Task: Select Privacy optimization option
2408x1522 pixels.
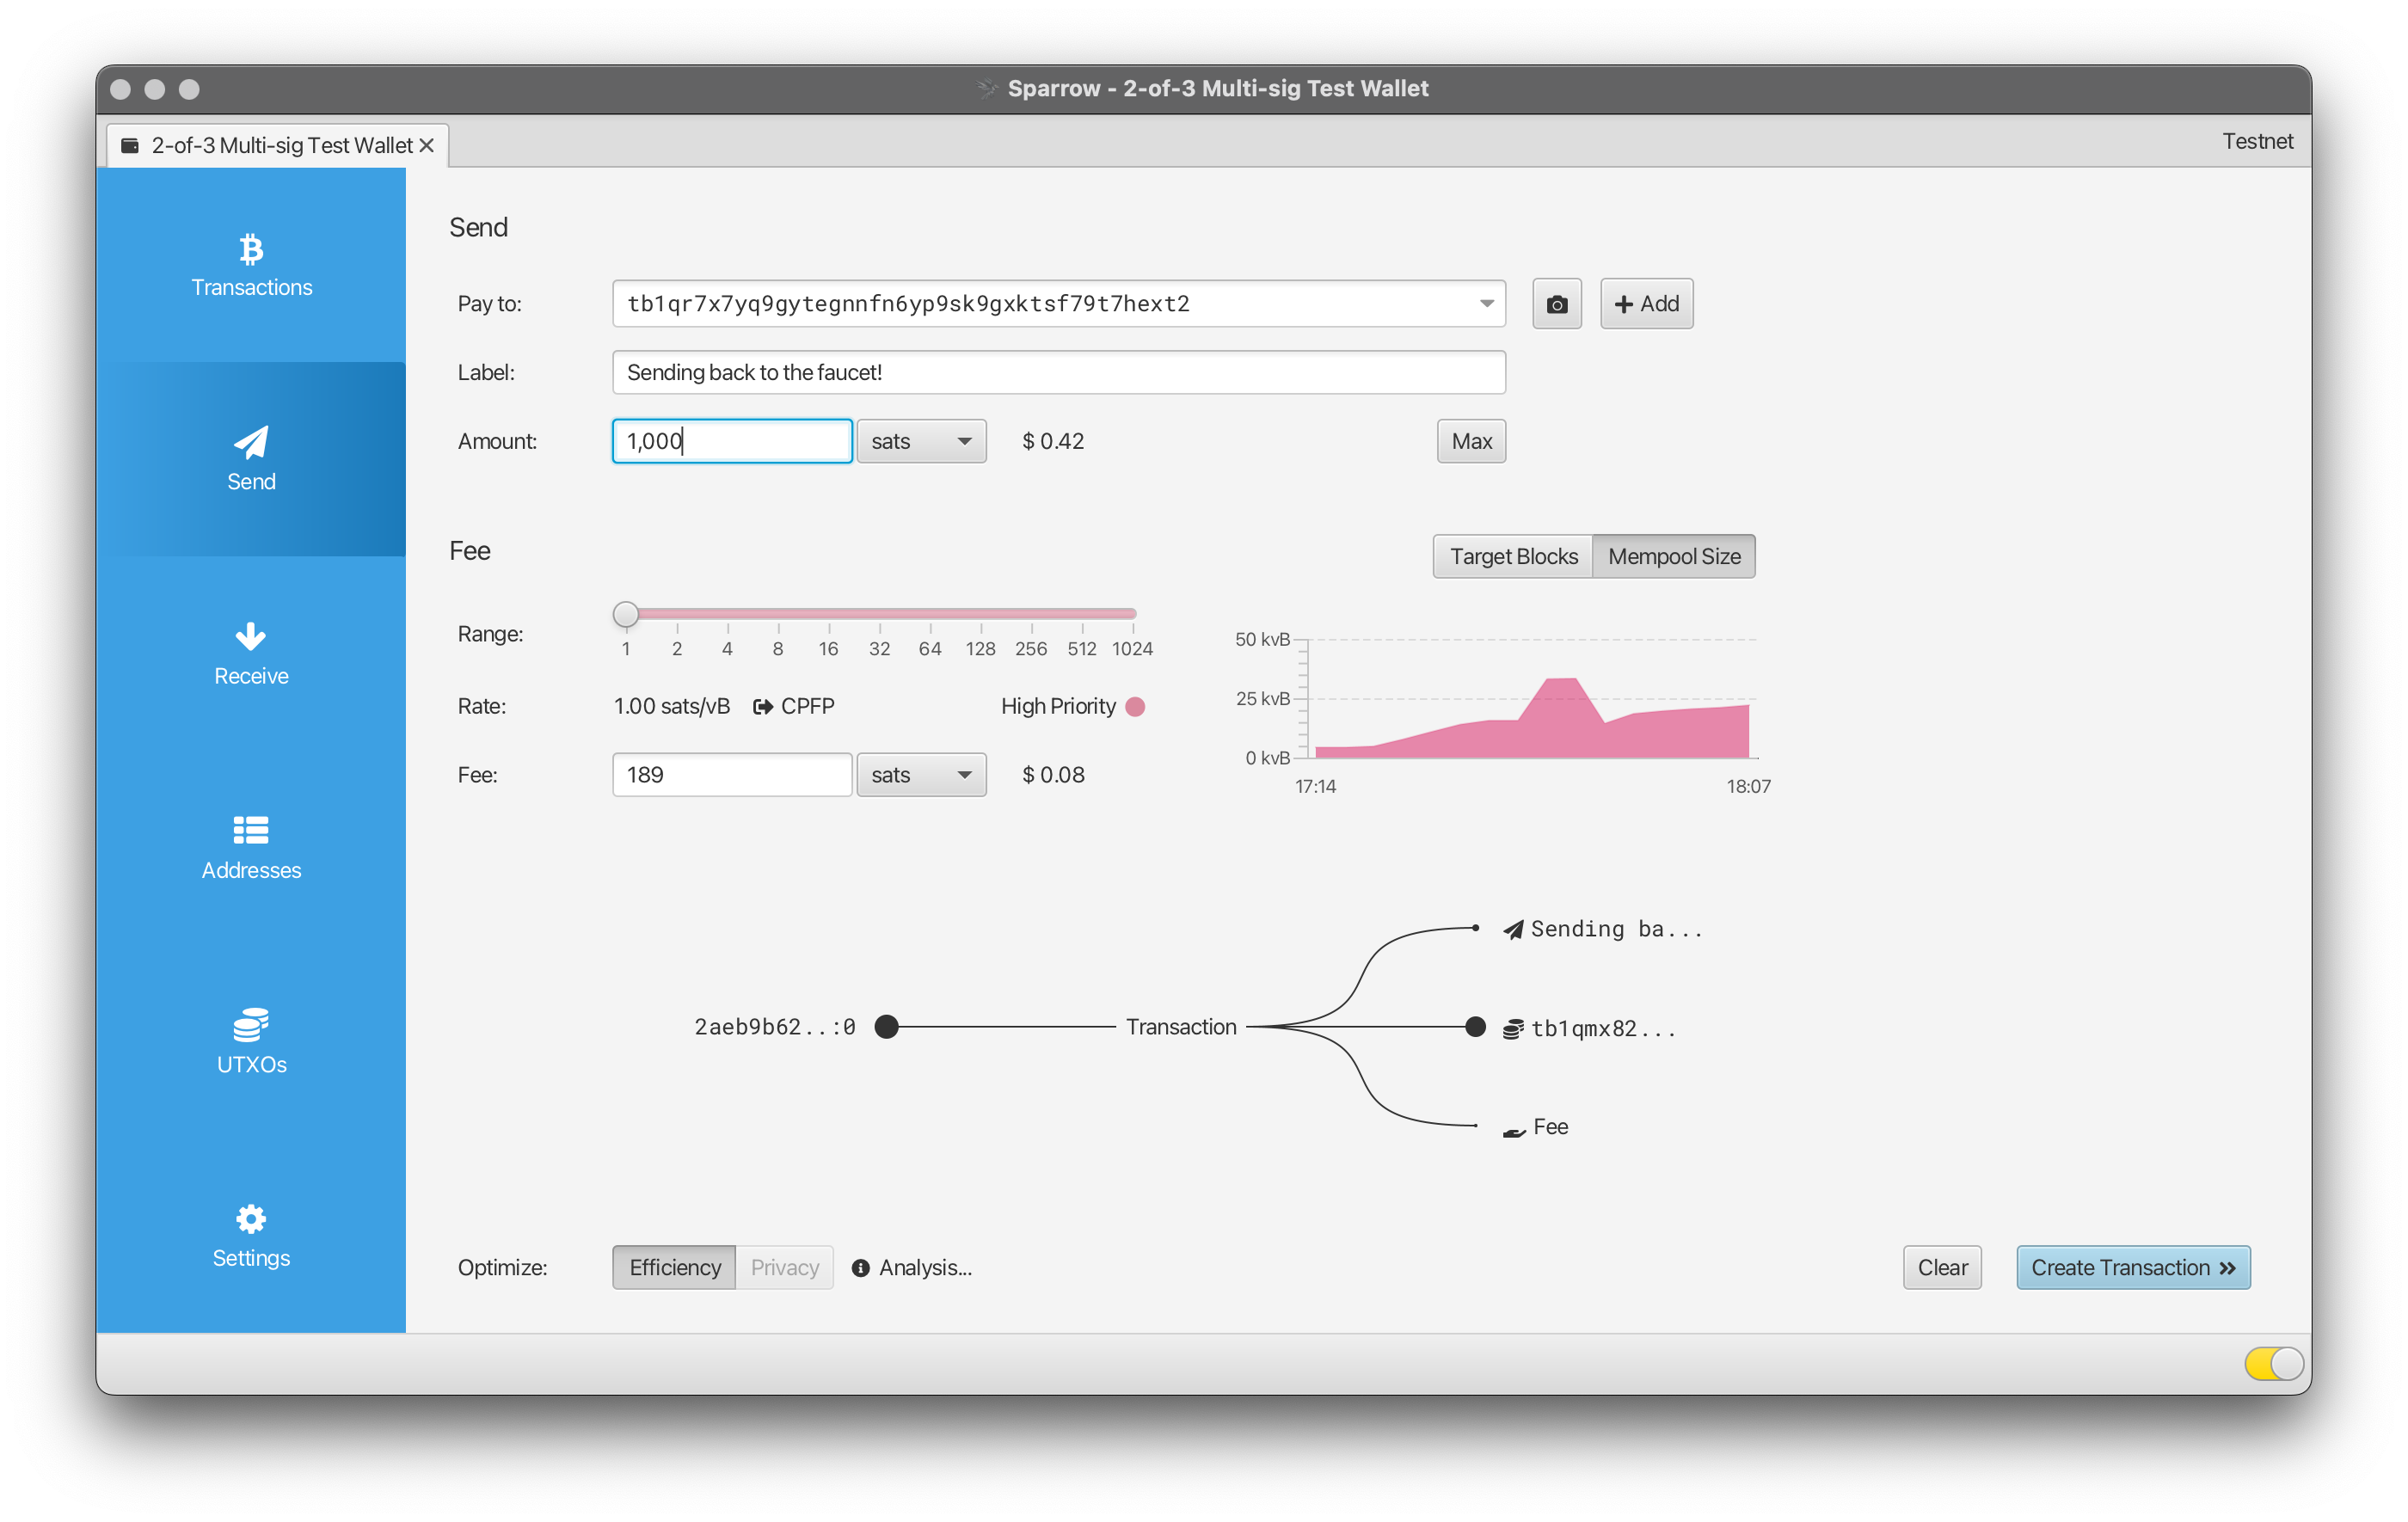Action: [x=784, y=1268]
